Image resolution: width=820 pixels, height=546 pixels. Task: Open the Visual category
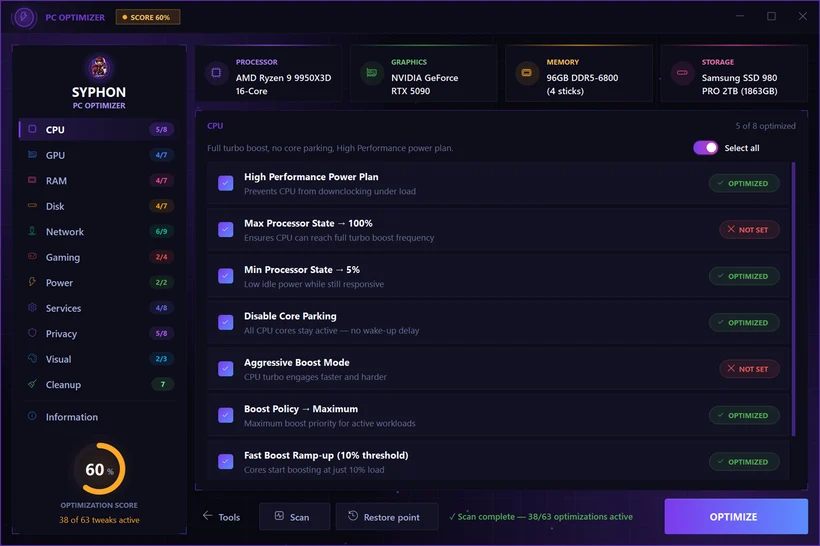pos(97,359)
